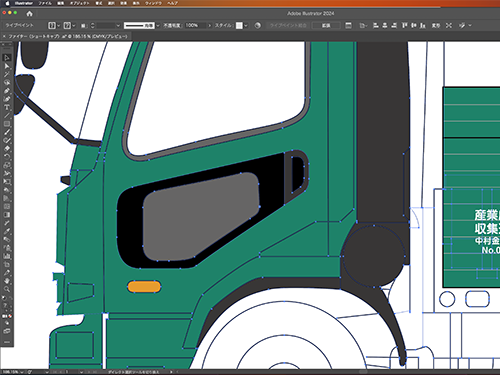Click the fill color swatch in control bar

point(52,25)
